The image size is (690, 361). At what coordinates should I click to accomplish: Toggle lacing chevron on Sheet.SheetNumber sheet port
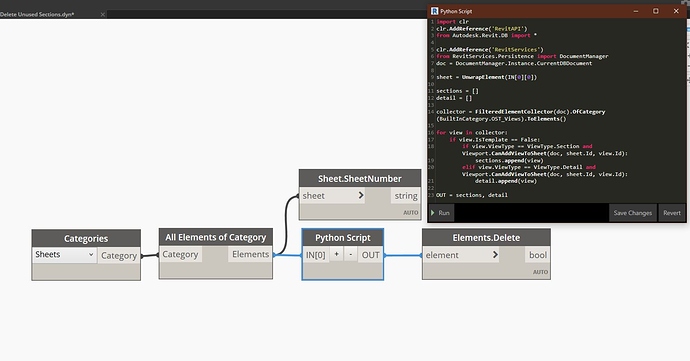361,195
